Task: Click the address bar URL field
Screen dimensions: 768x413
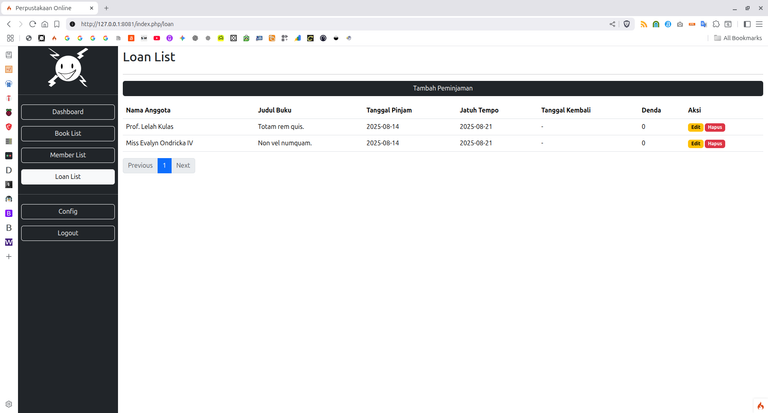Action: pos(343,24)
